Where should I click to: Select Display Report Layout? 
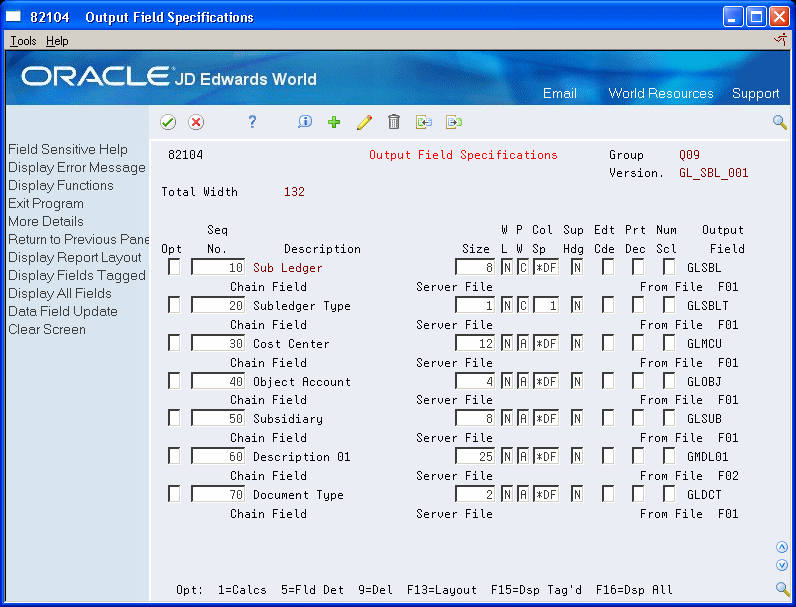tap(75, 257)
